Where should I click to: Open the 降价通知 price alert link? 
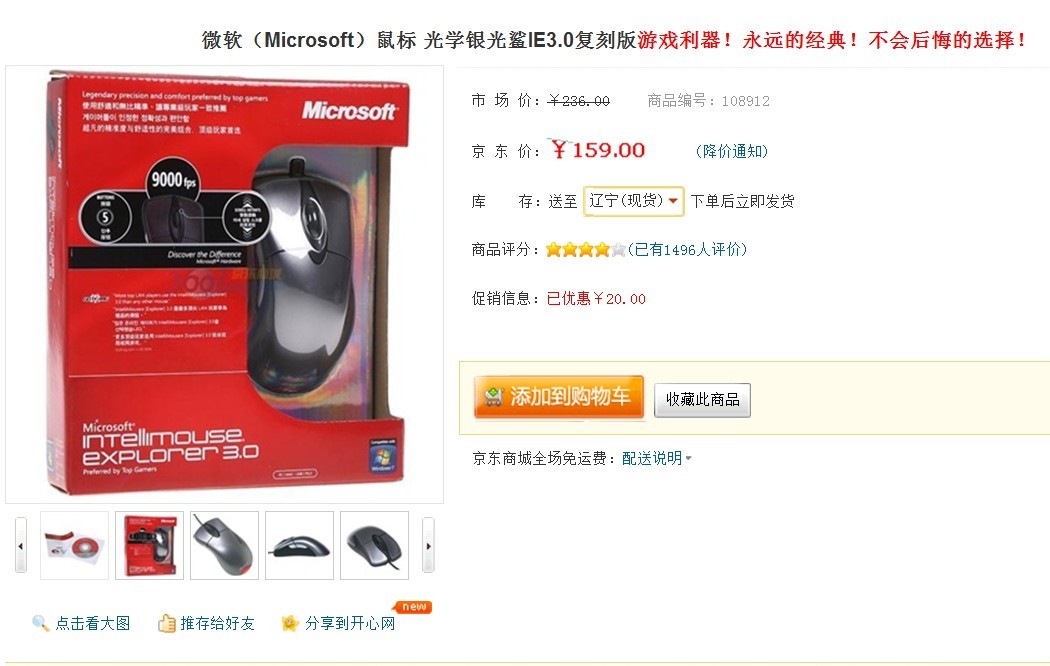coord(732,151)
